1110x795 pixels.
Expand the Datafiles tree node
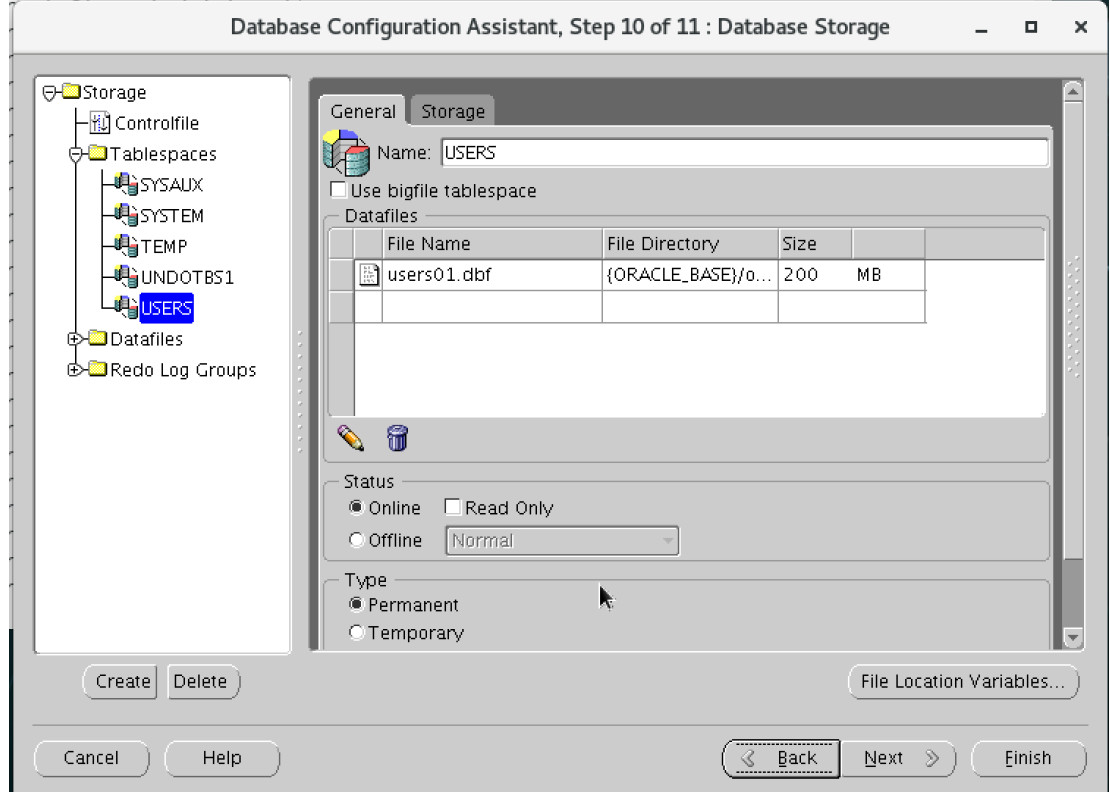pos(73,339)
